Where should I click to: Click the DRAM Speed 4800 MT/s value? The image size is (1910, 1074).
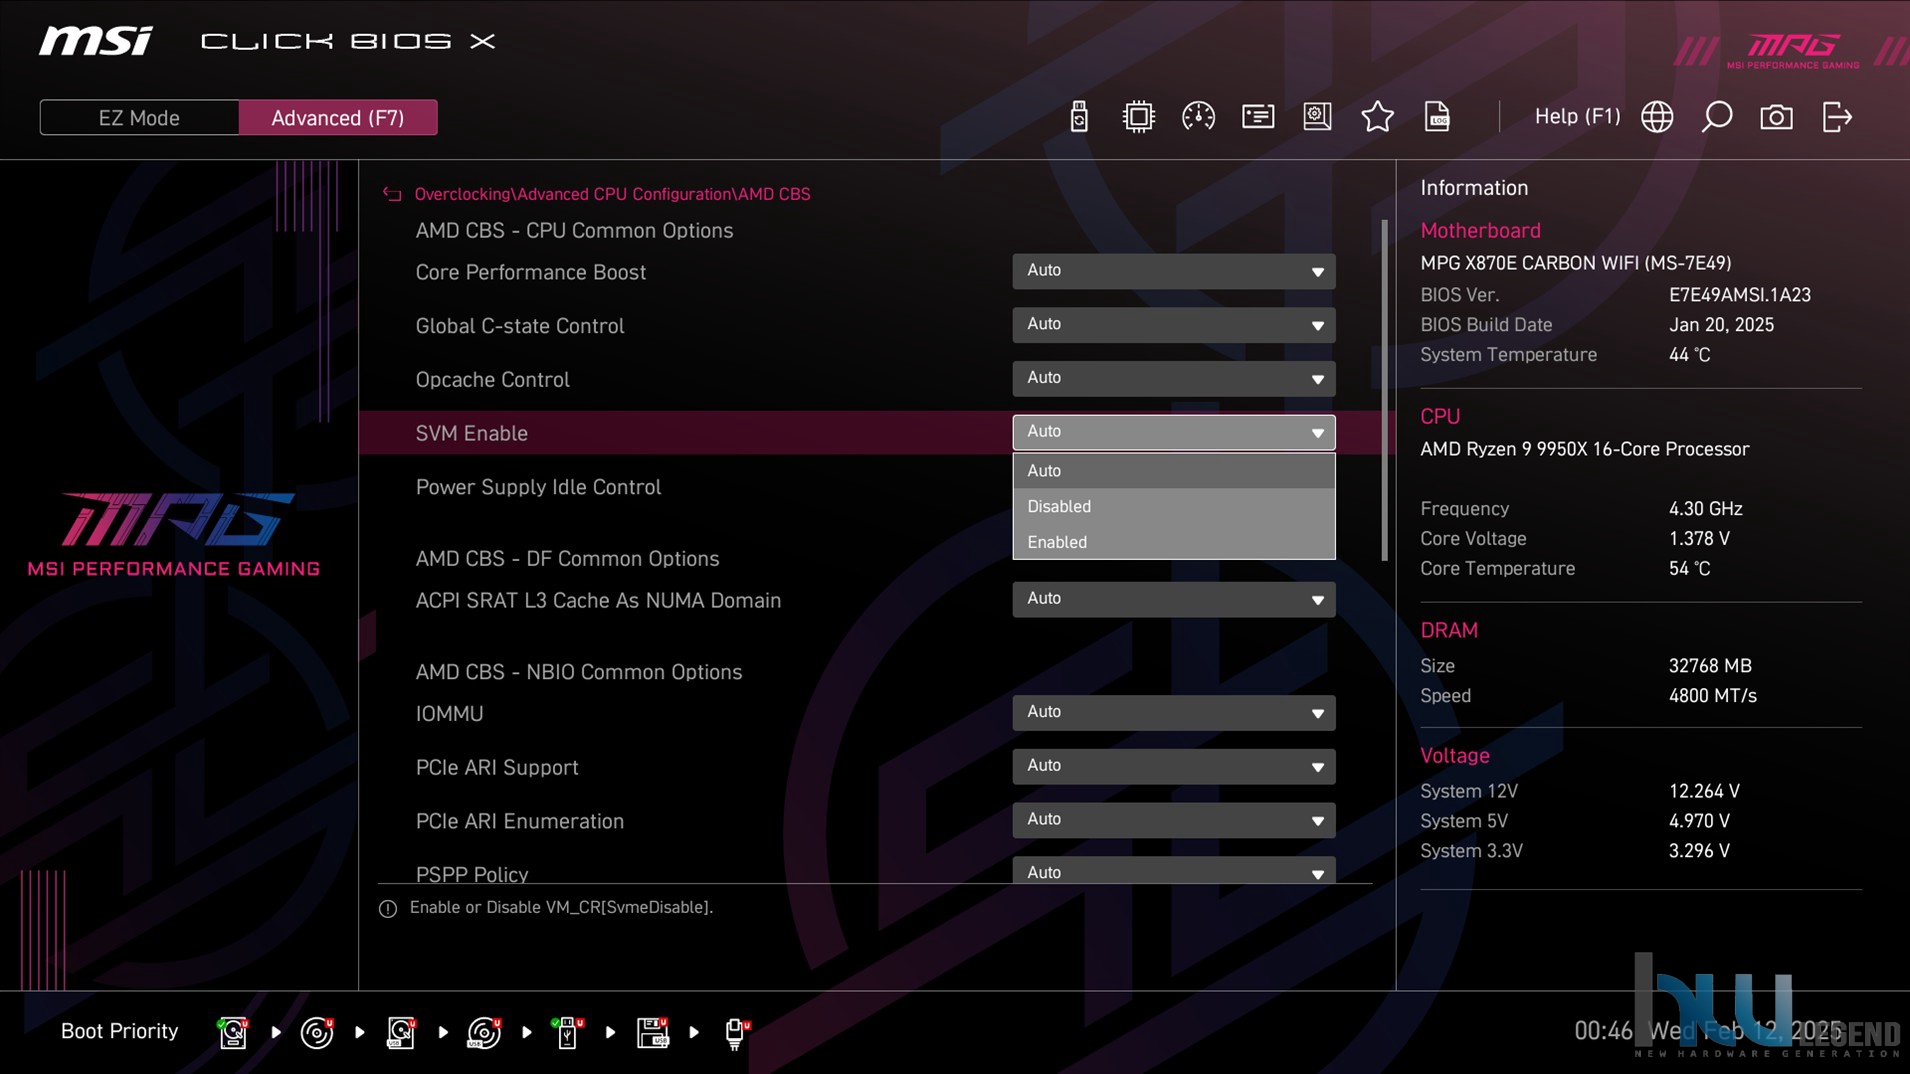coord(1712,696)
